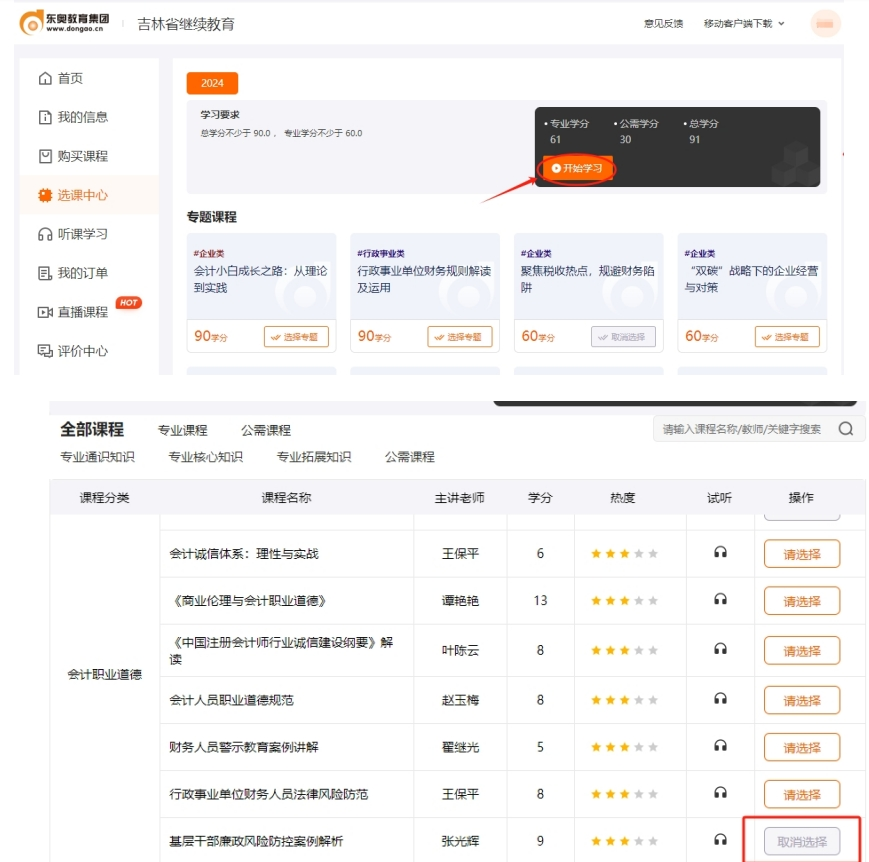This screenshot has height=862, width=869.
Task: Select 选择专题 for 会计小白成长之路
Action: coord(298,337)
